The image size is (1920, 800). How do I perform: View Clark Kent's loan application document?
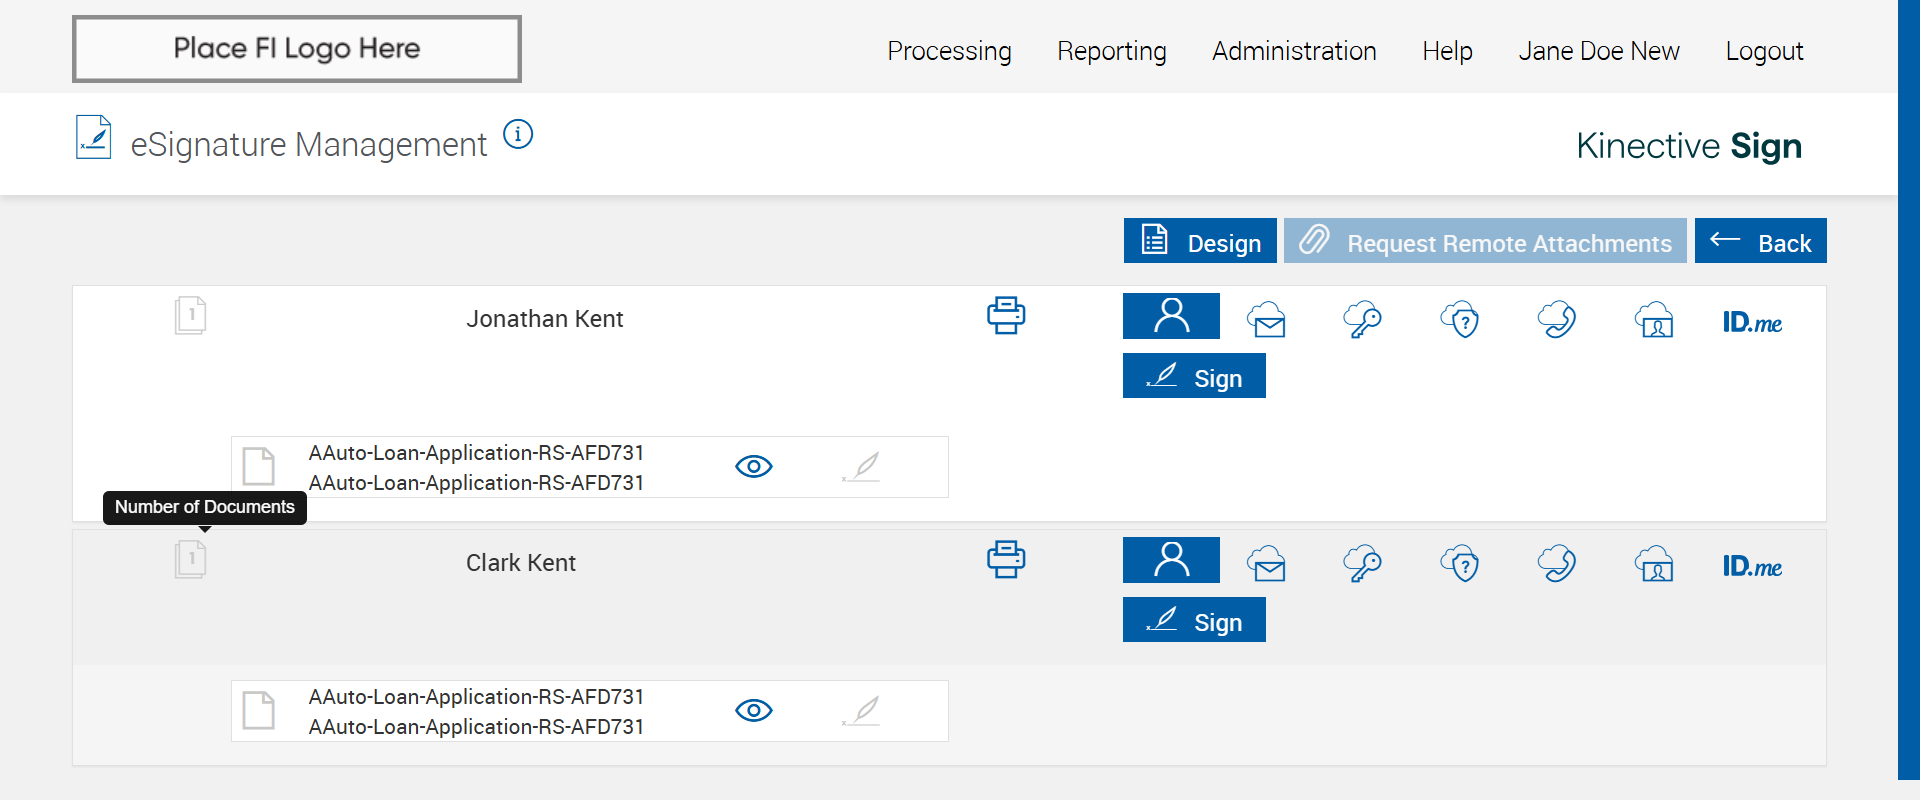click(754, 711)
